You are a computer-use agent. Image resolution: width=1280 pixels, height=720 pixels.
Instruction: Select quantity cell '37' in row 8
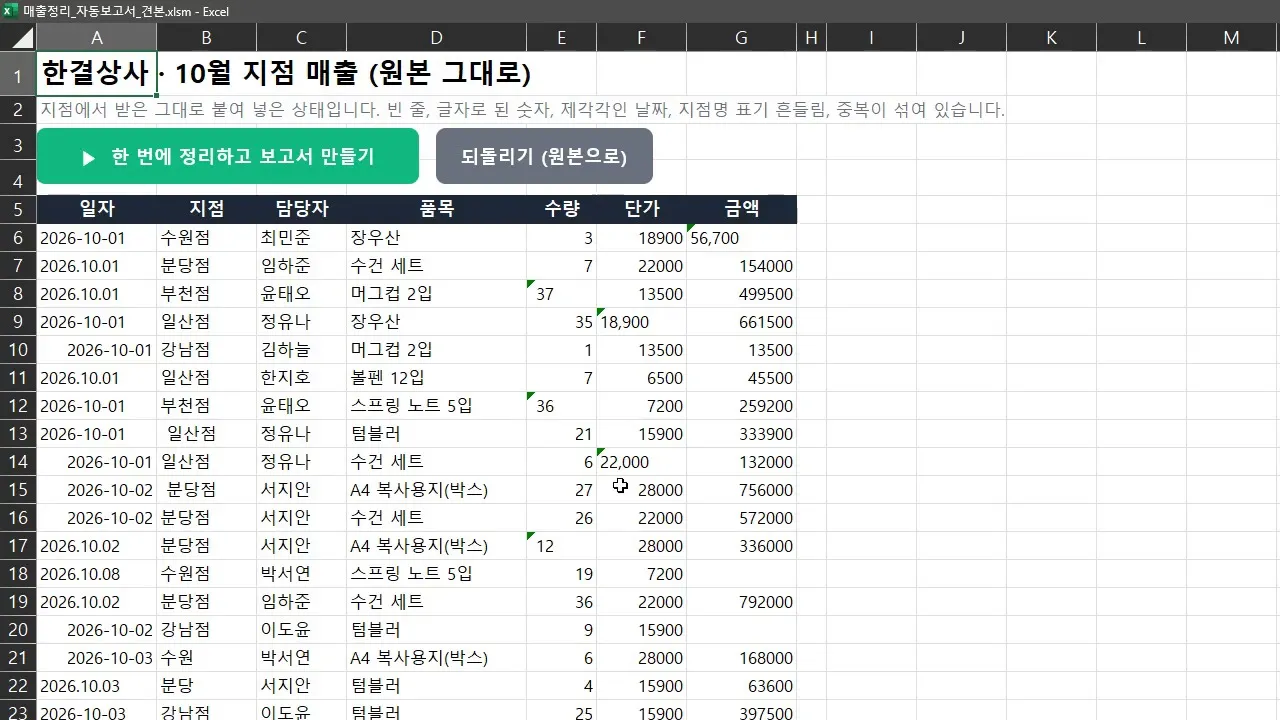(x=561, y=294)
